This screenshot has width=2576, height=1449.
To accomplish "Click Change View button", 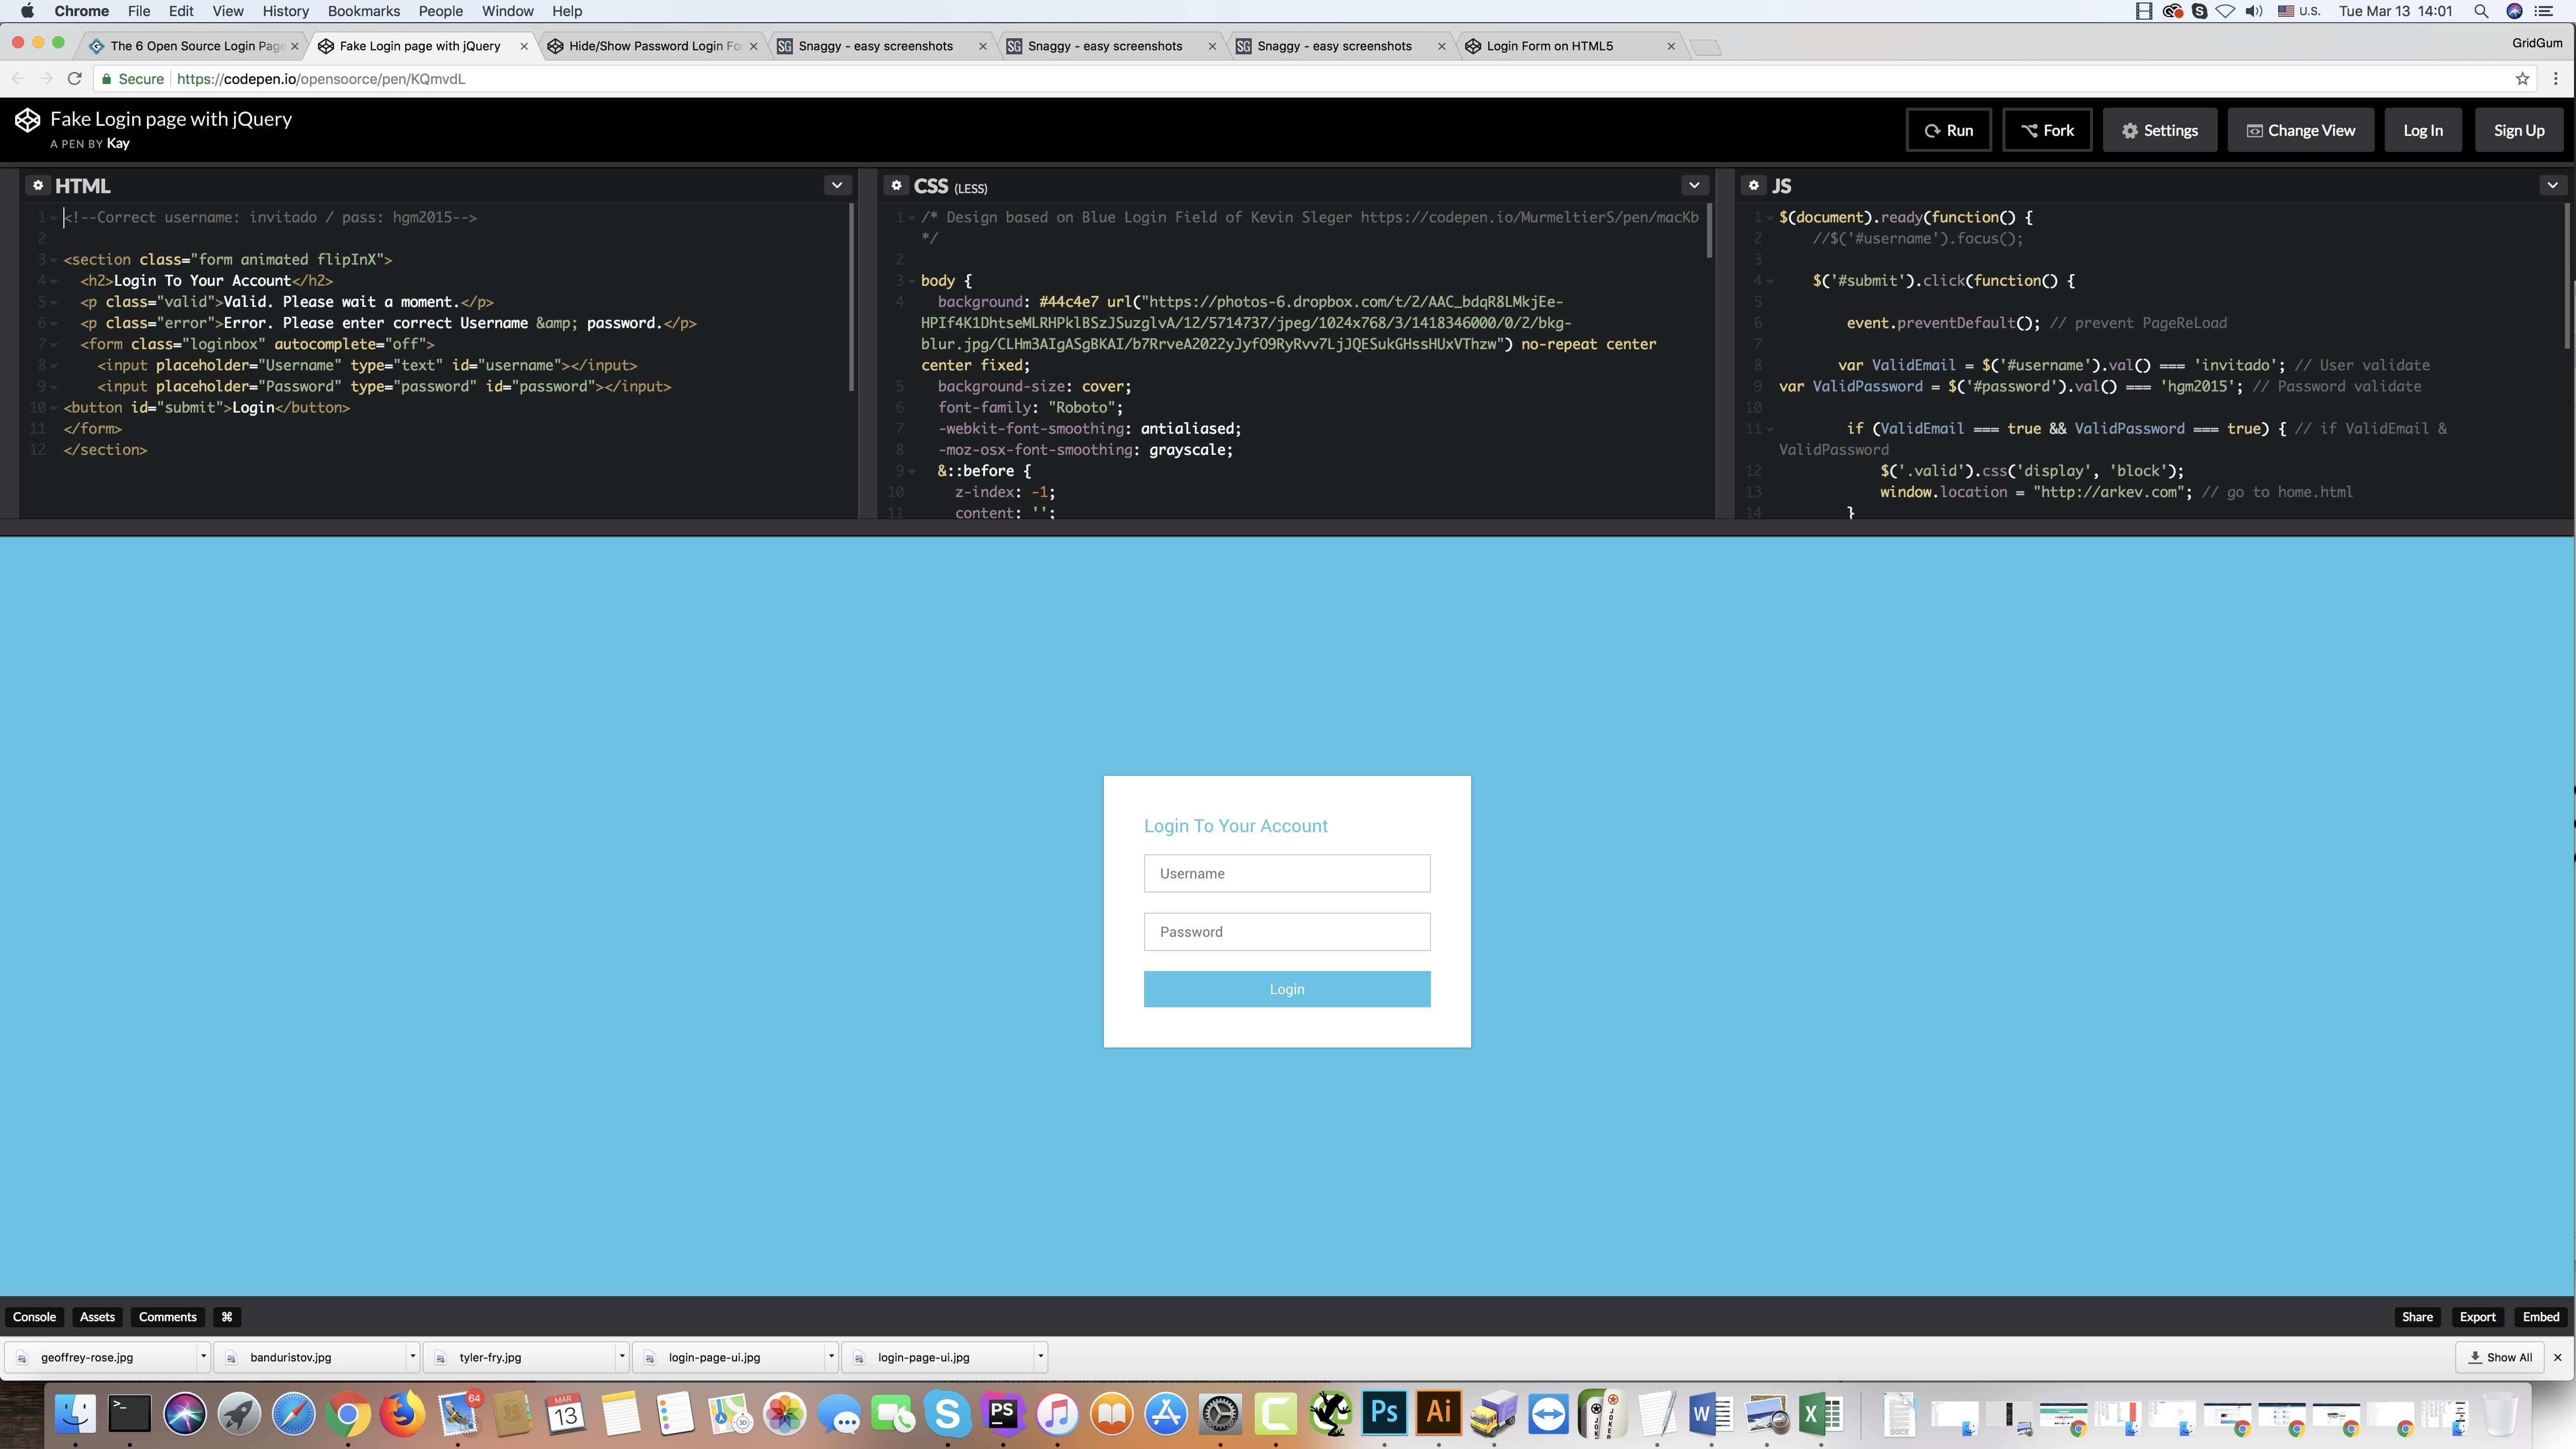I will (2301, 130).
